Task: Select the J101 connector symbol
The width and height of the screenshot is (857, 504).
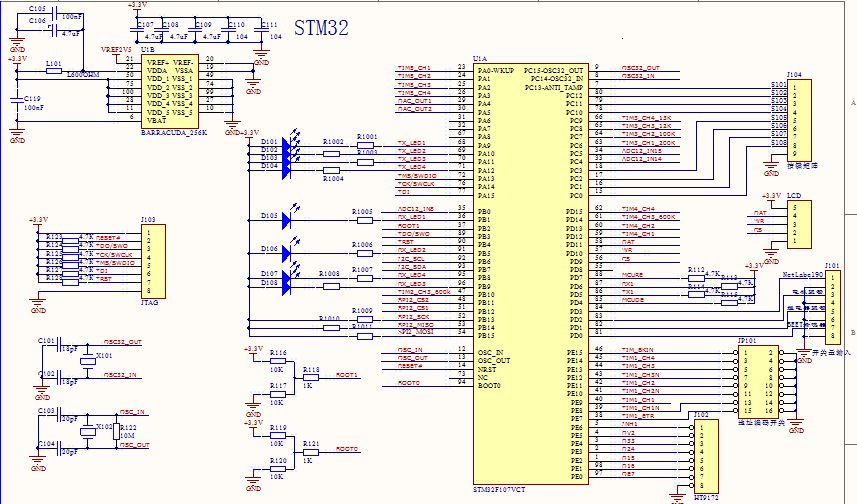Action: [832, 306]
